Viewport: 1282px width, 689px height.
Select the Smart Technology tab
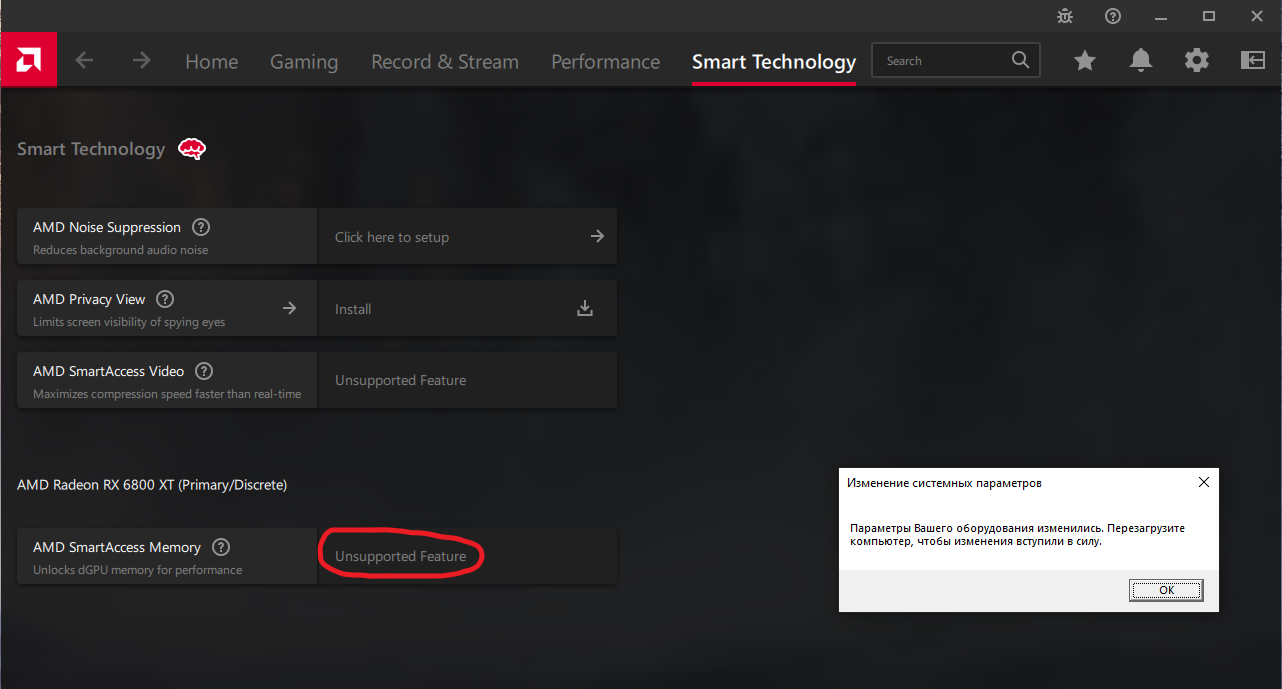pos(774,61)
